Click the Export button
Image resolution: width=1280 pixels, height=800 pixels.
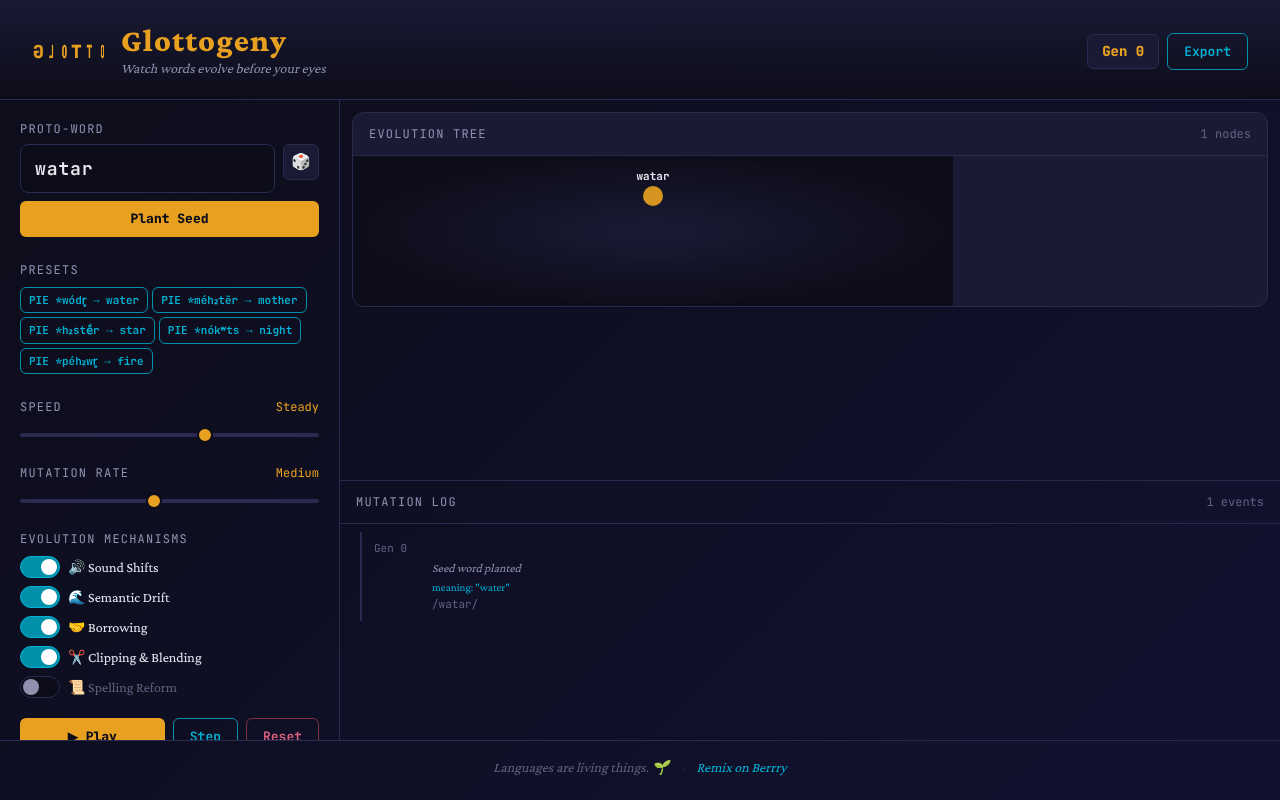pos(1207,50)
